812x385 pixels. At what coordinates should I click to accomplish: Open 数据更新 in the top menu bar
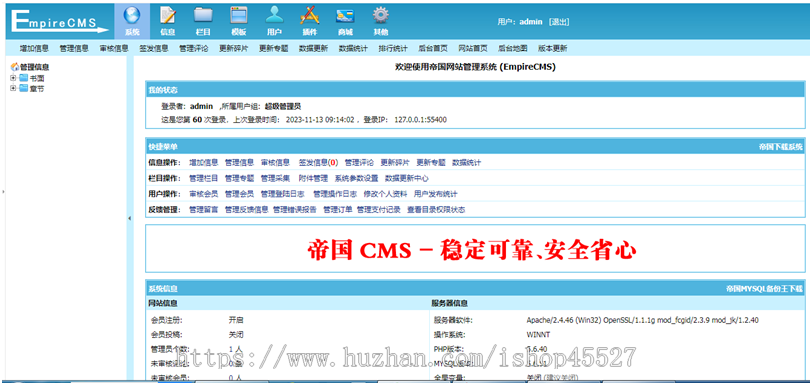coord(313,49)
